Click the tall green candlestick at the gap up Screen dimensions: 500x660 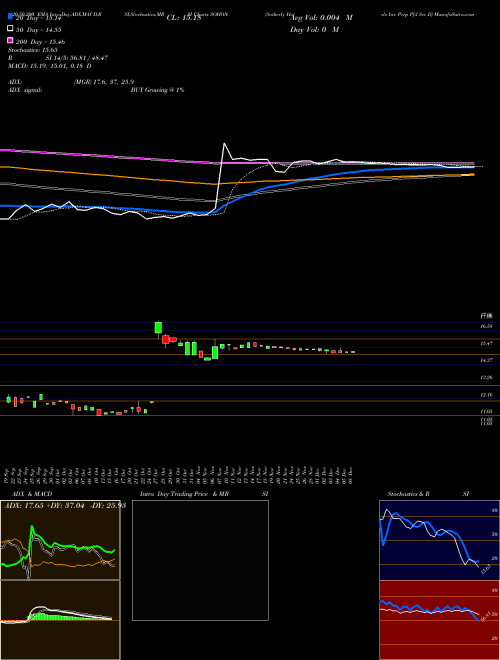[158, 327]
